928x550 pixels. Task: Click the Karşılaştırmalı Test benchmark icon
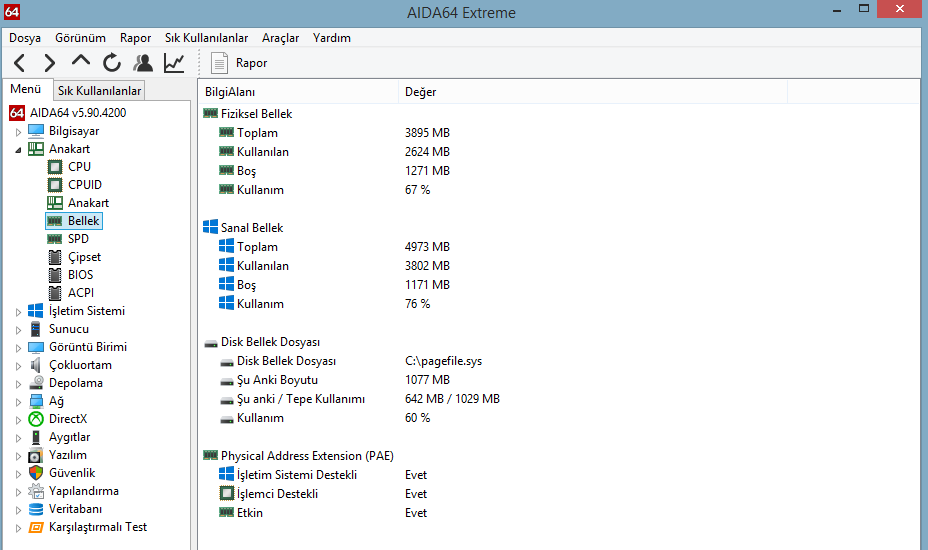[x=36, y=527]
